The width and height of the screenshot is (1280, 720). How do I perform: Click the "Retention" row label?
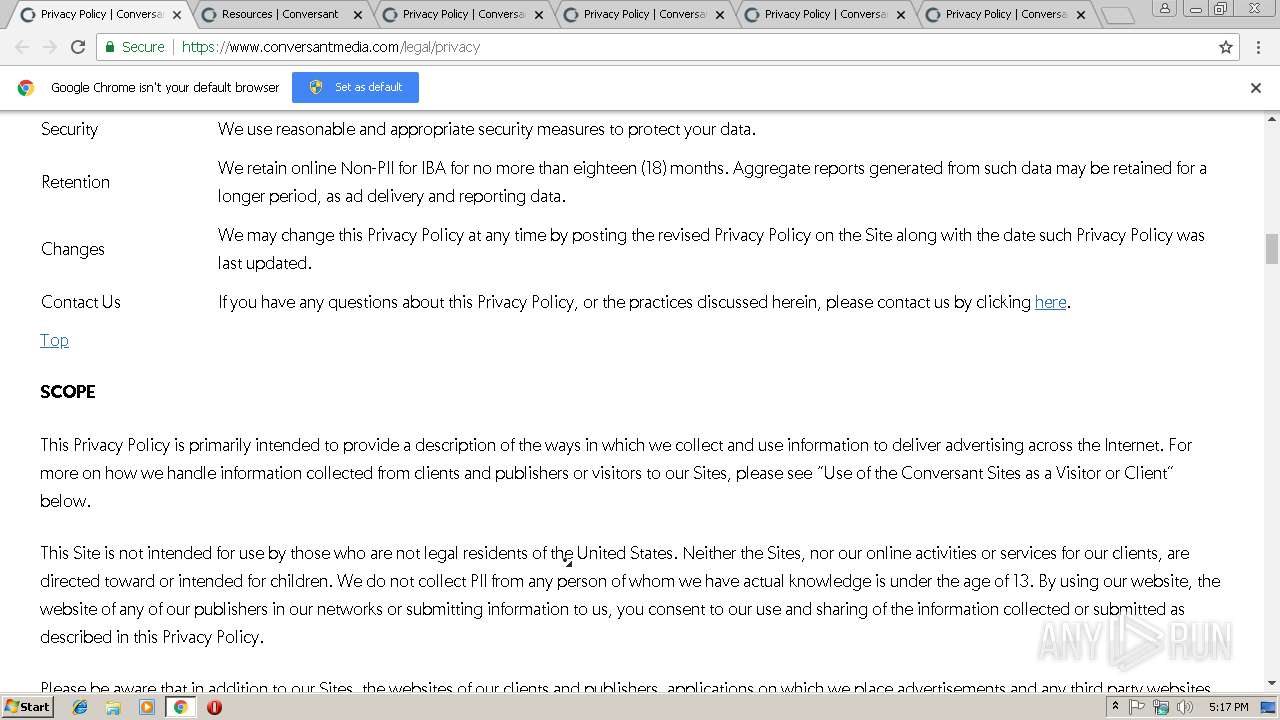click(75, 182)
